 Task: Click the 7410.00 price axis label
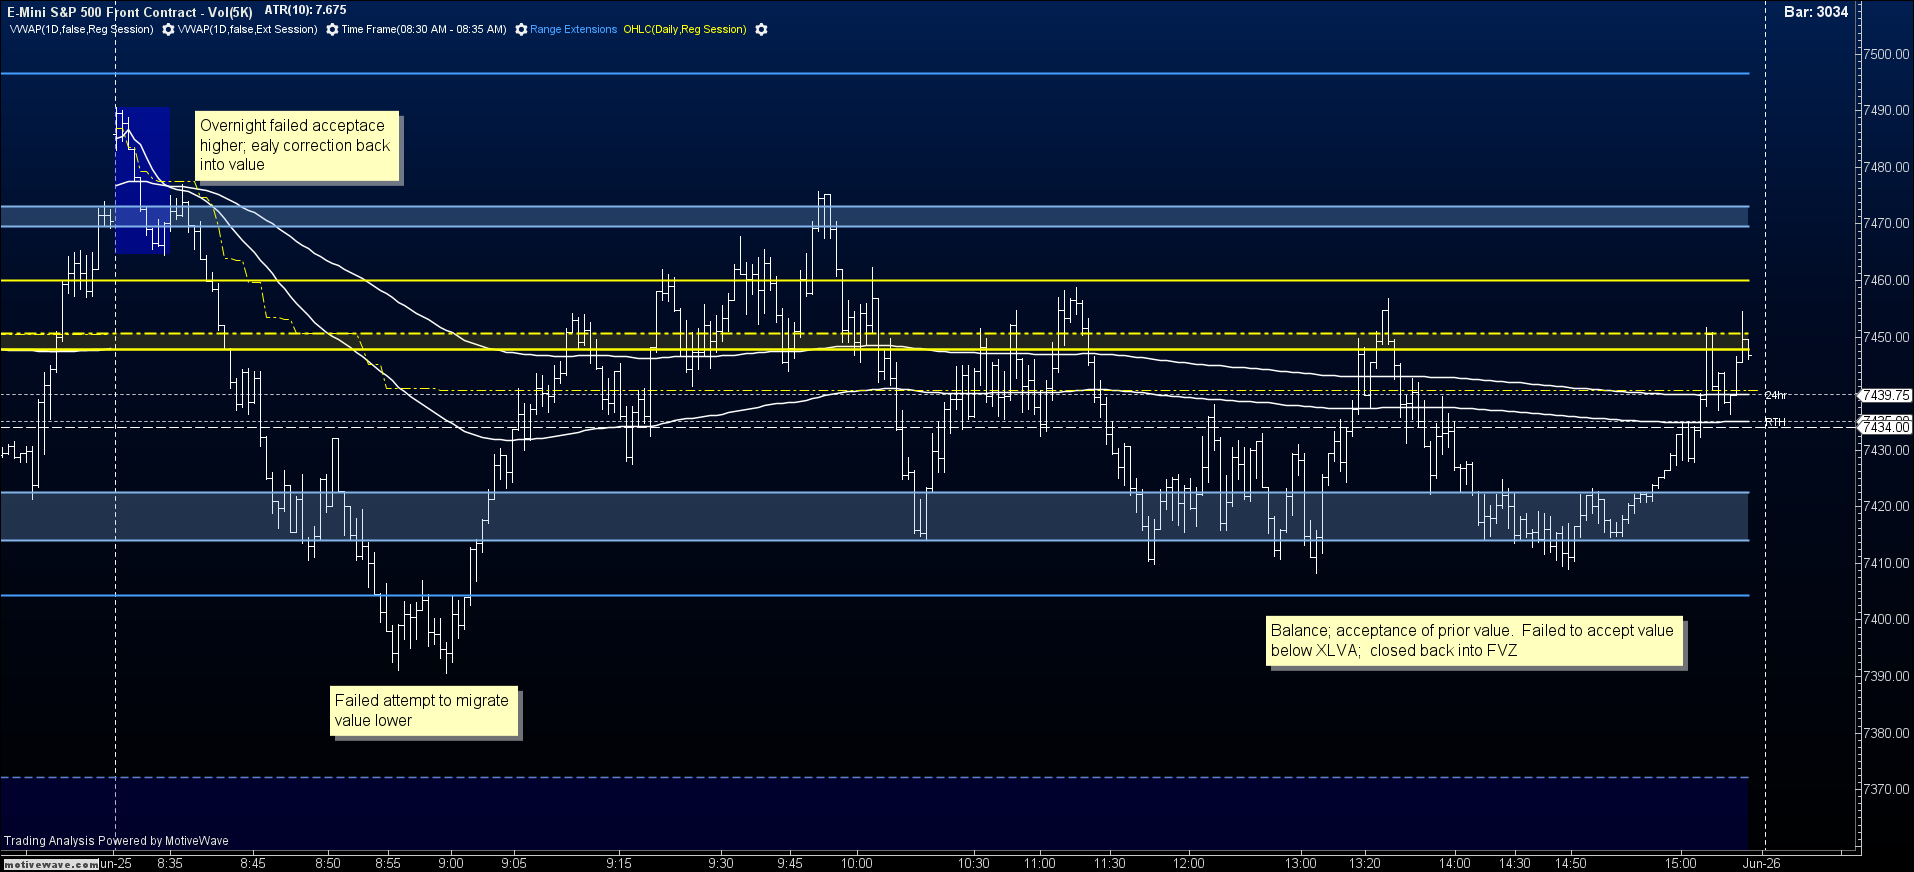[1887, 563]
